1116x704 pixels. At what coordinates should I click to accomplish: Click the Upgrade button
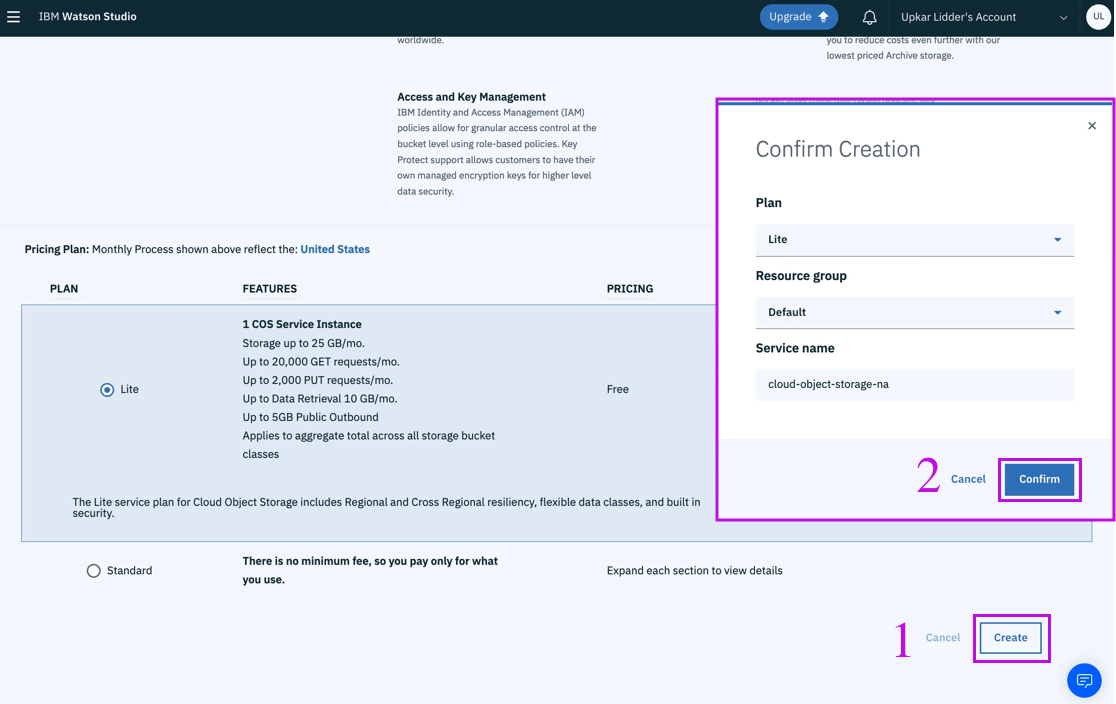799,17
